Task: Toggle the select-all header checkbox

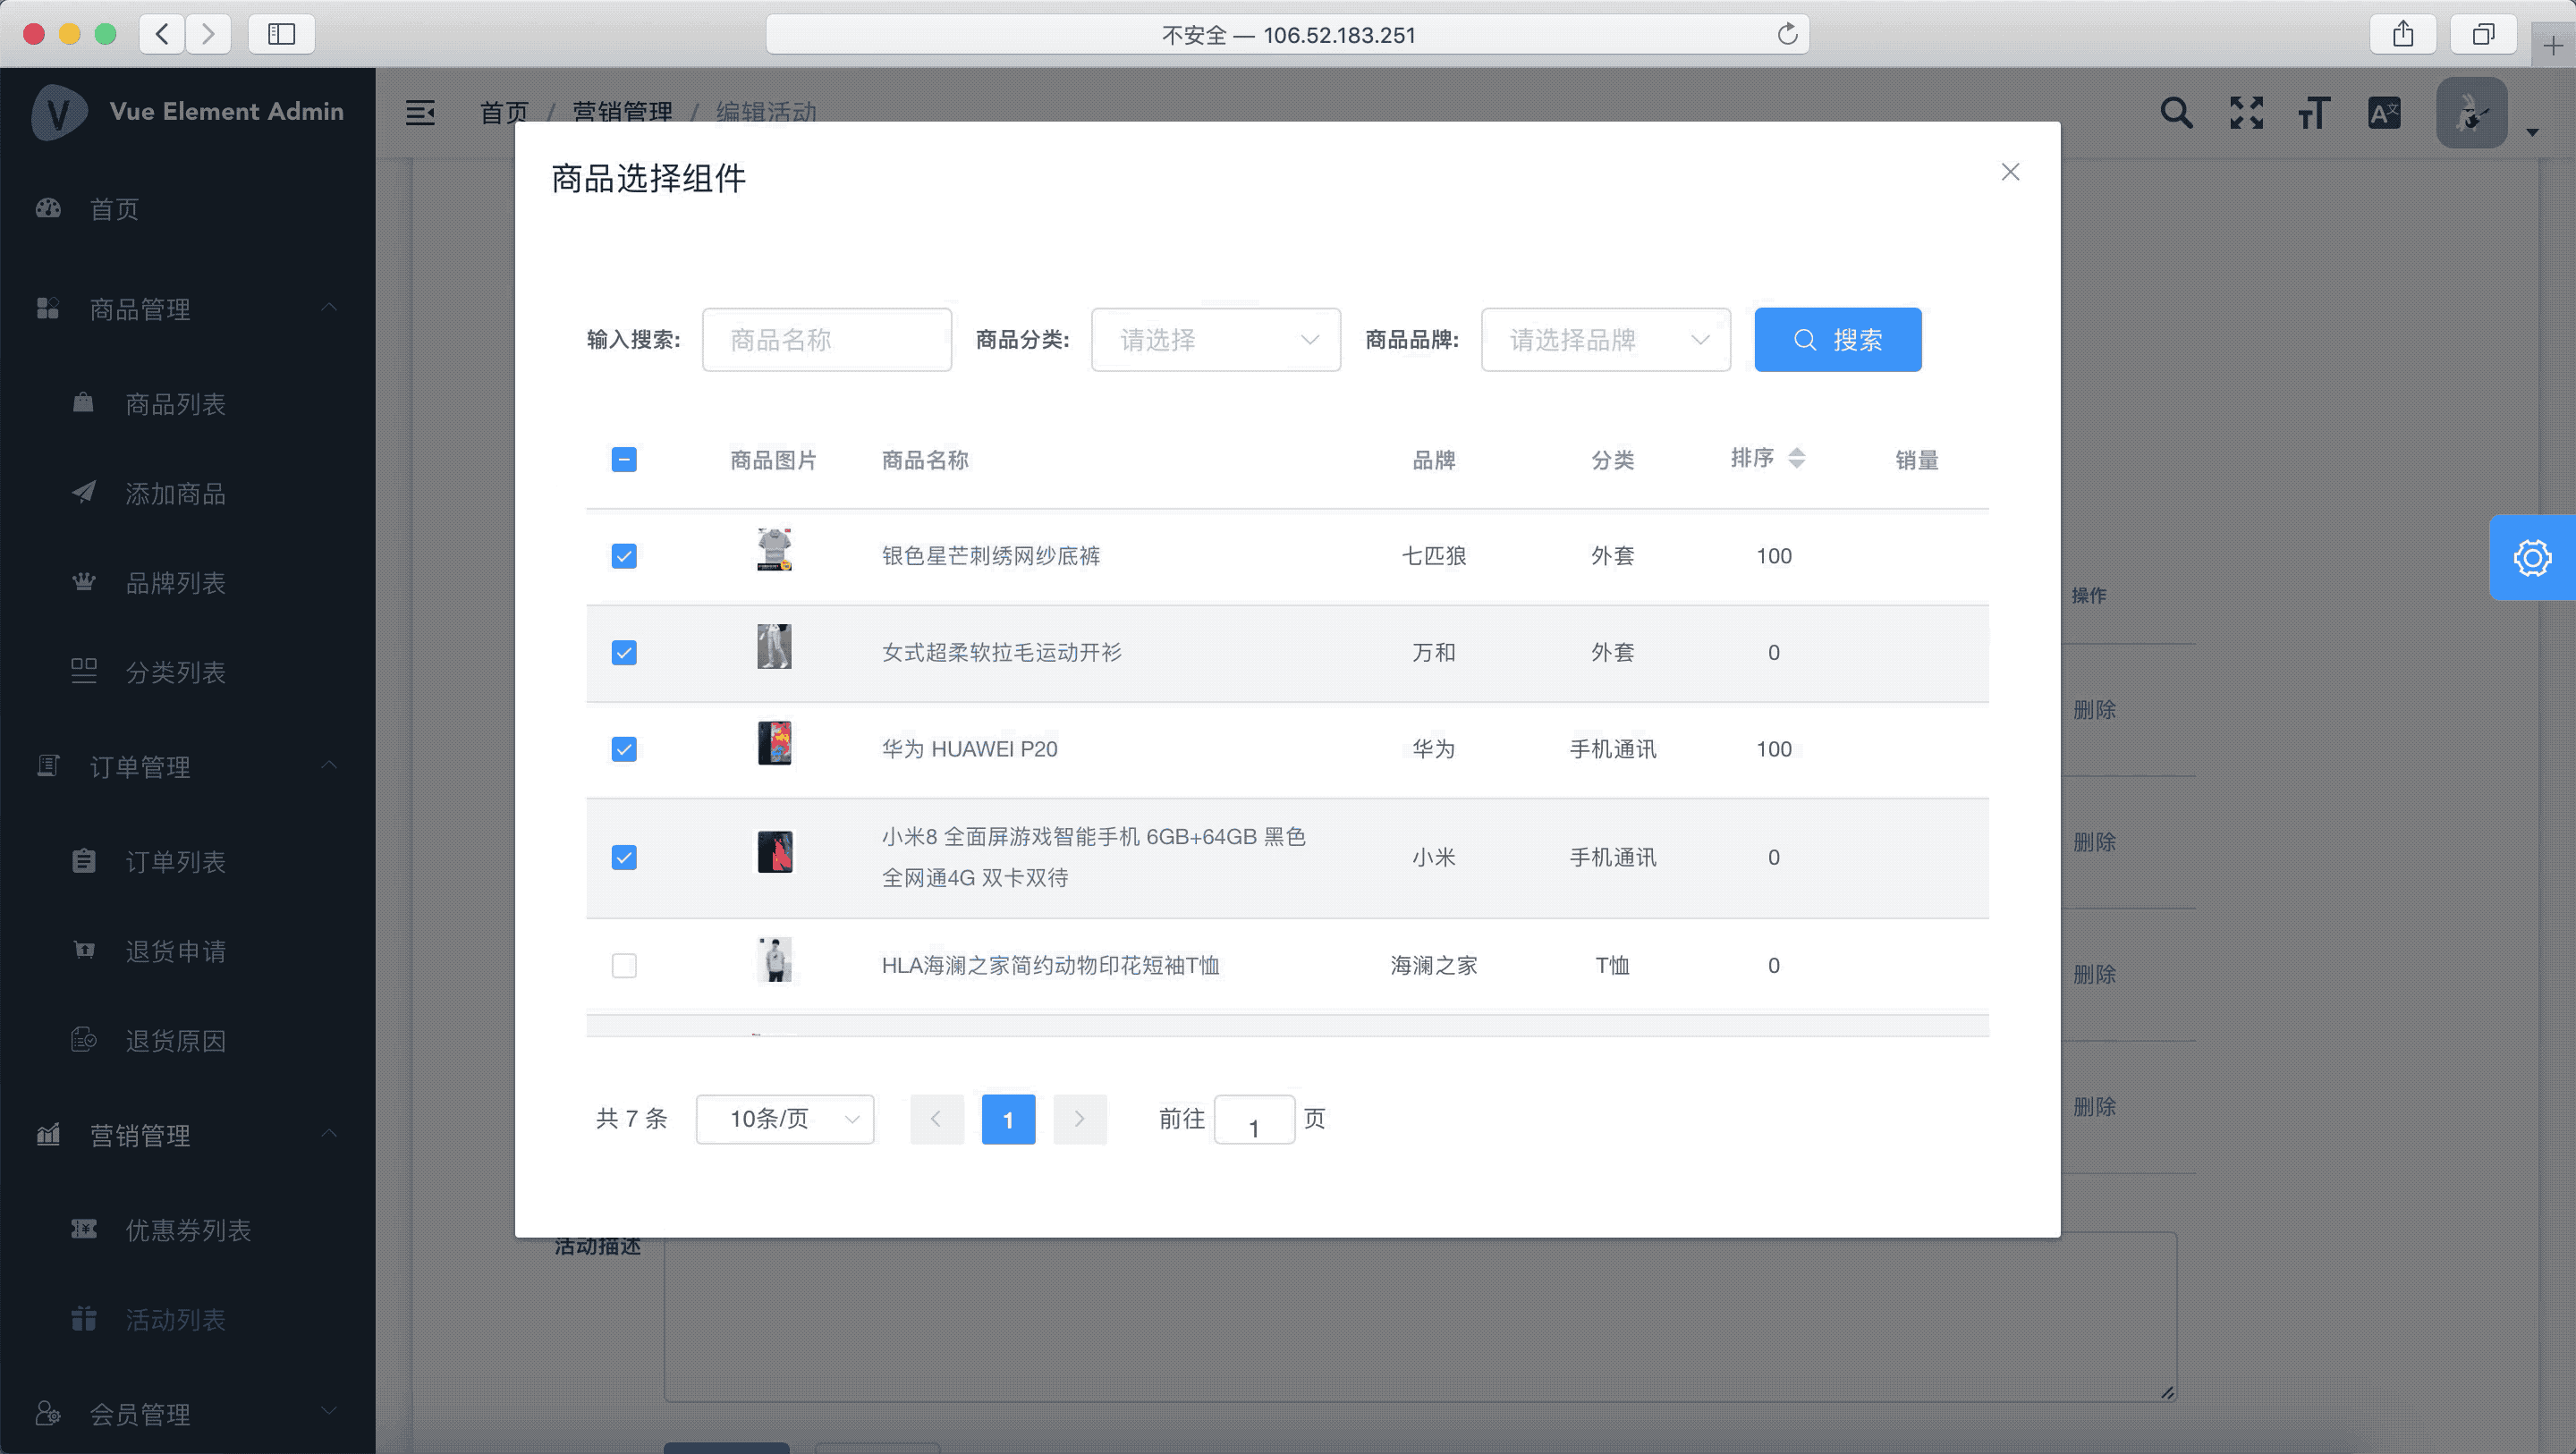Action: [624, 460]
